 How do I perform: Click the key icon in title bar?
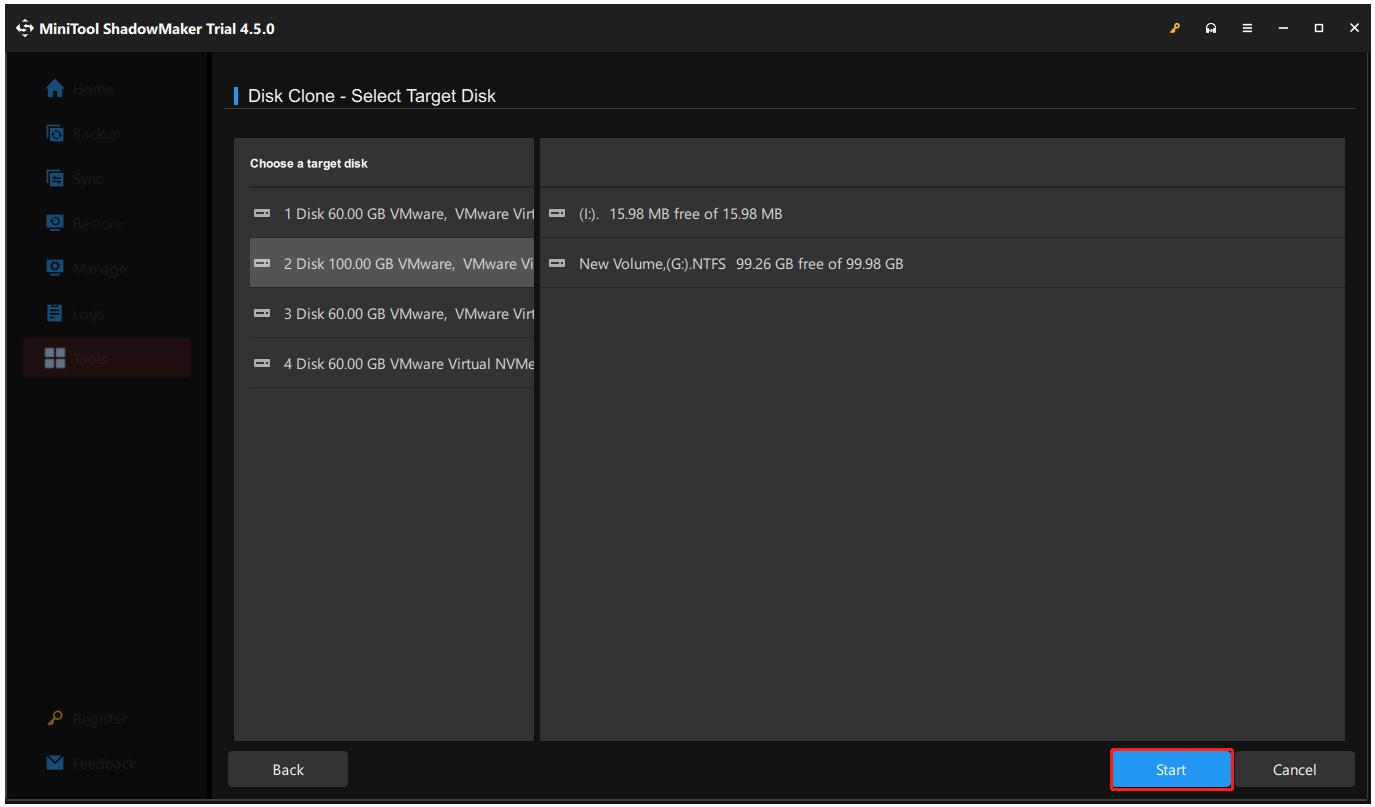[x=1175, y=29]
